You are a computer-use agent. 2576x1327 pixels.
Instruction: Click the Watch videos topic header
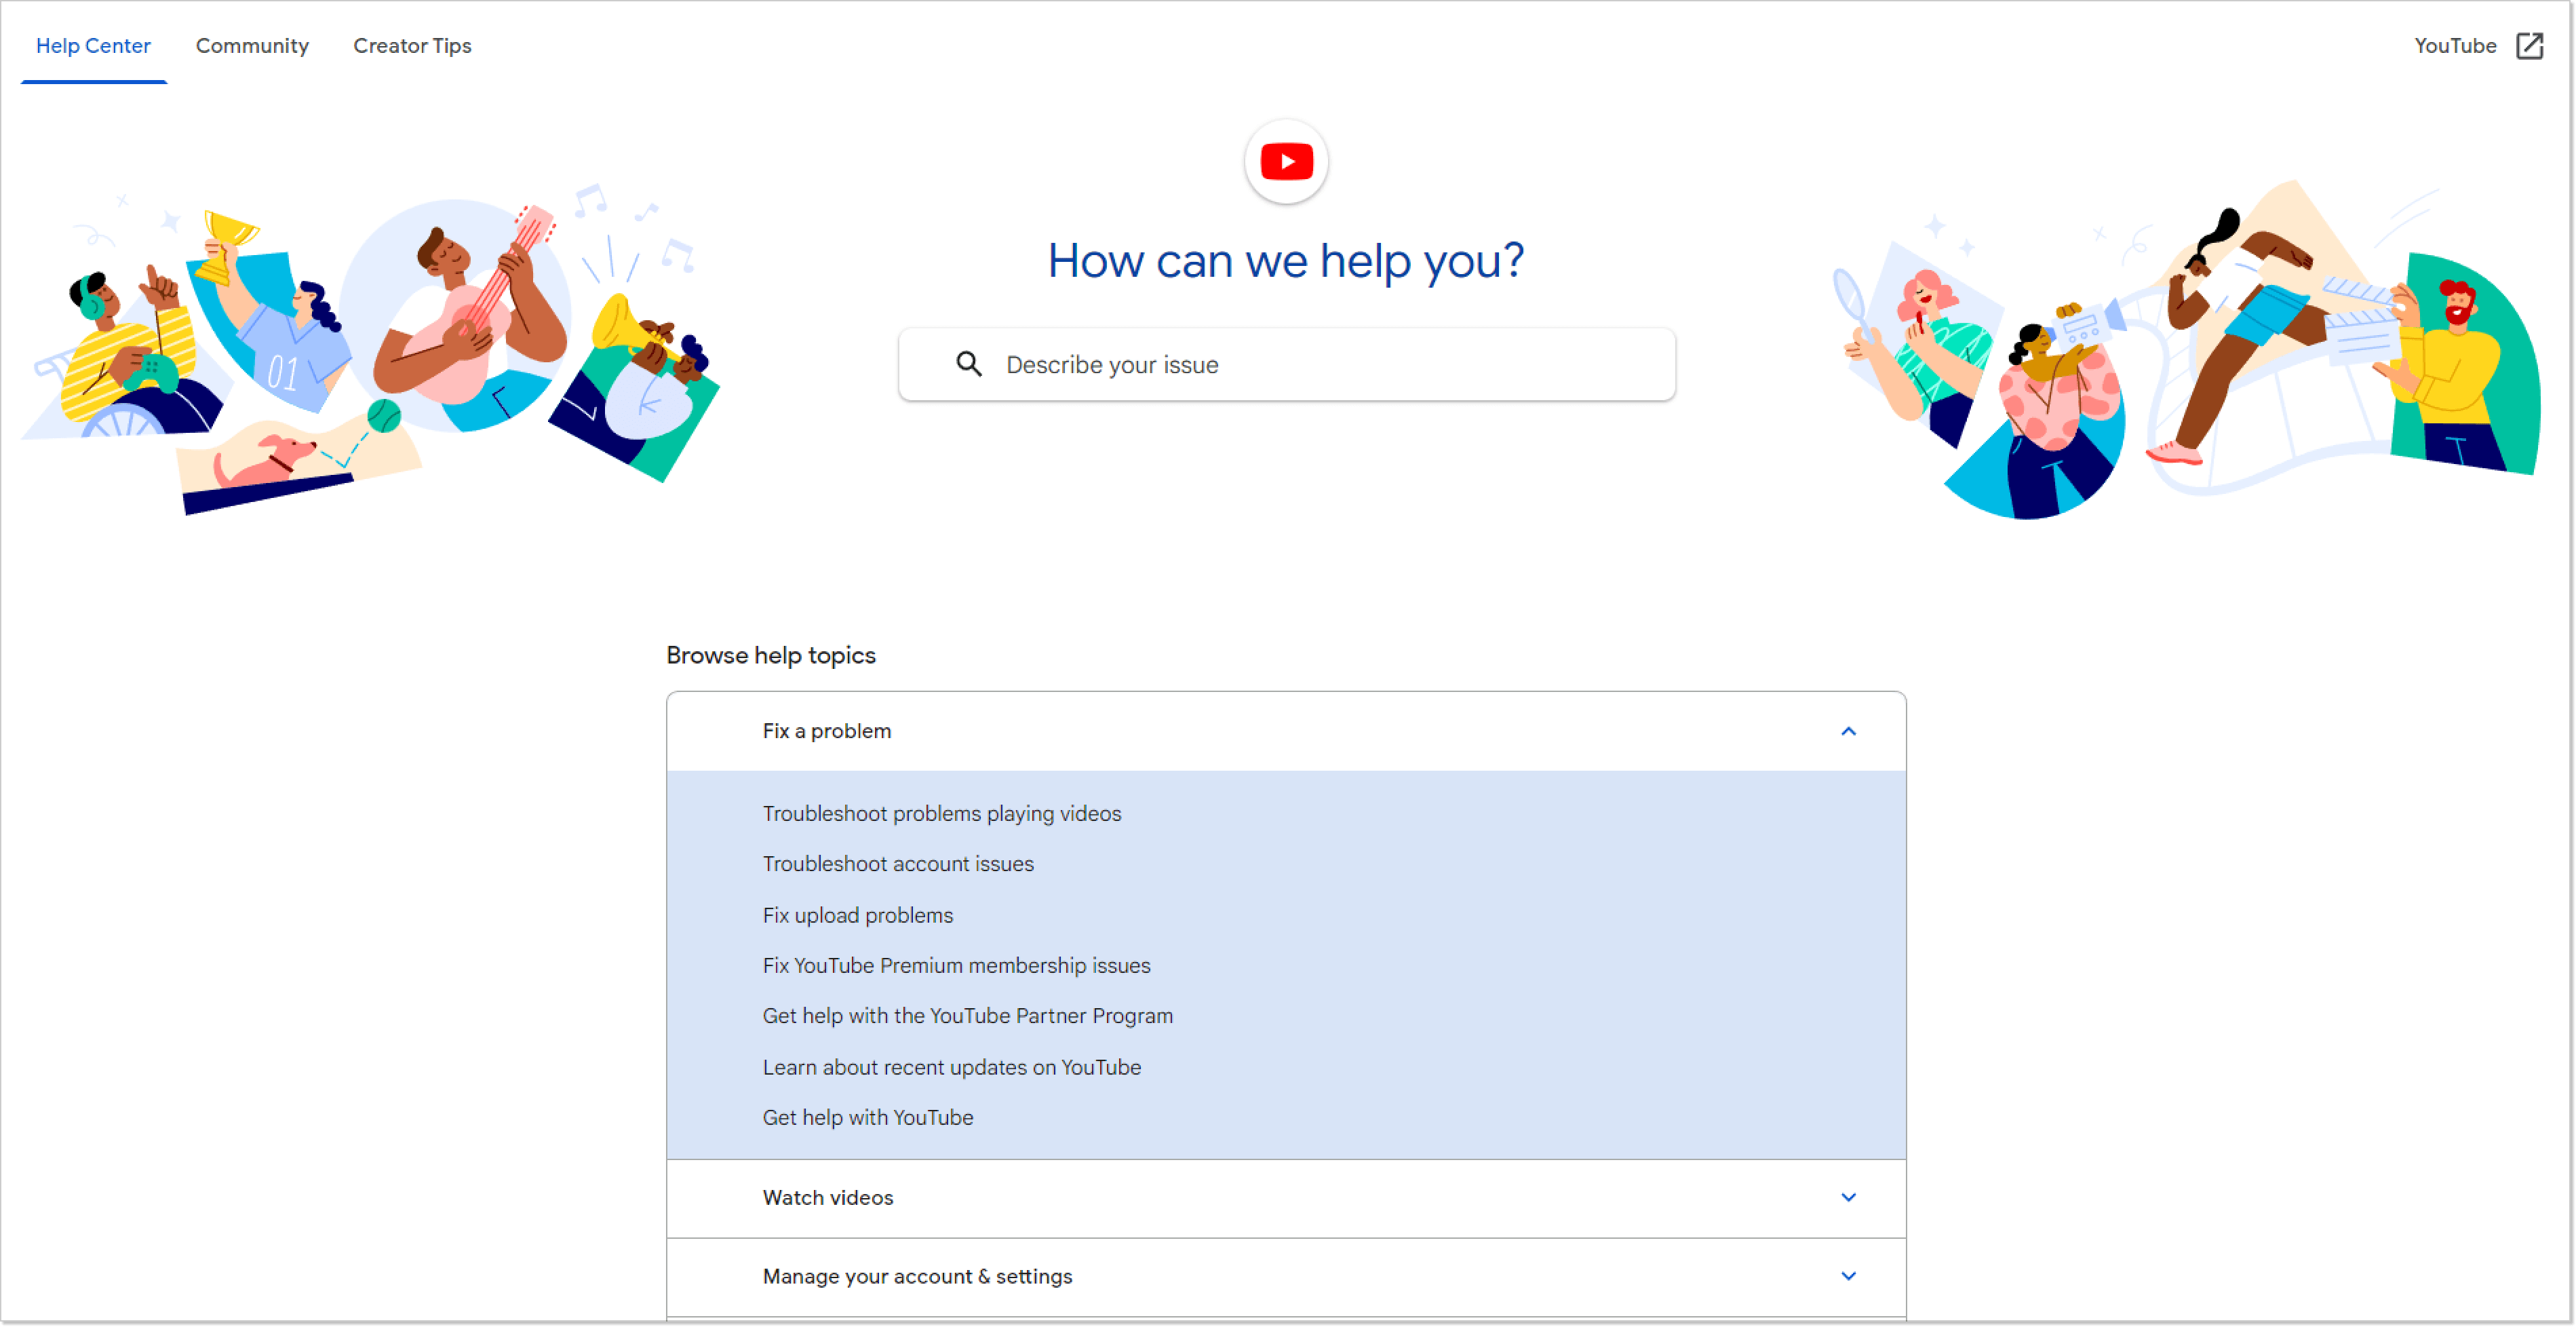tap(827, 1197)
